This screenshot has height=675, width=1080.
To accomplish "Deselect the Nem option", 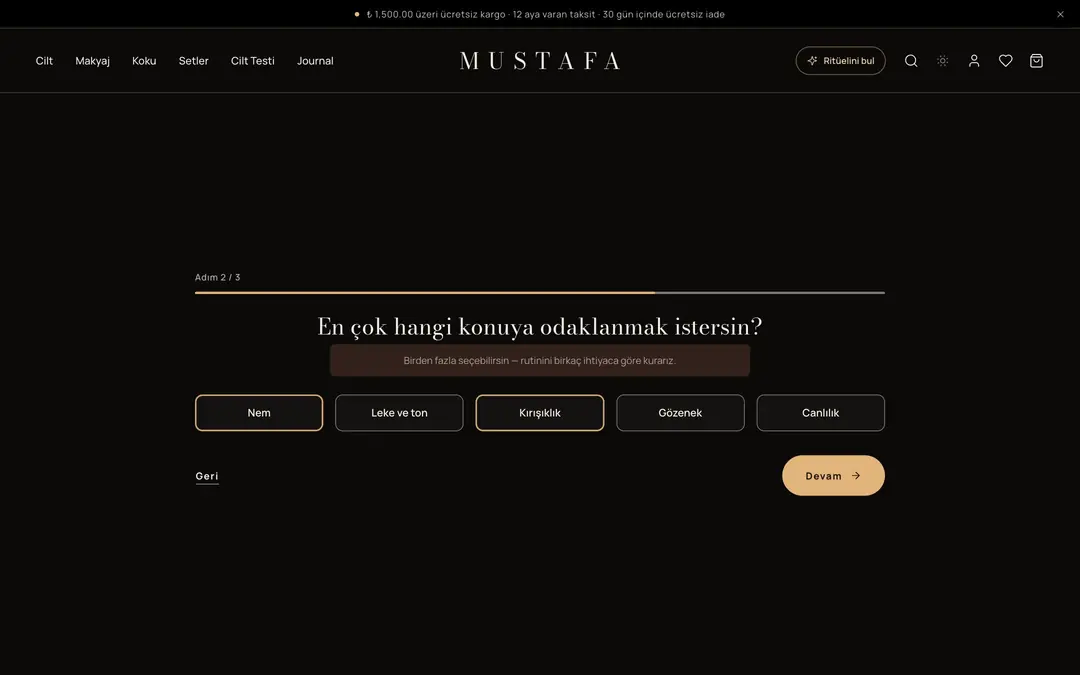I will 259,413.
